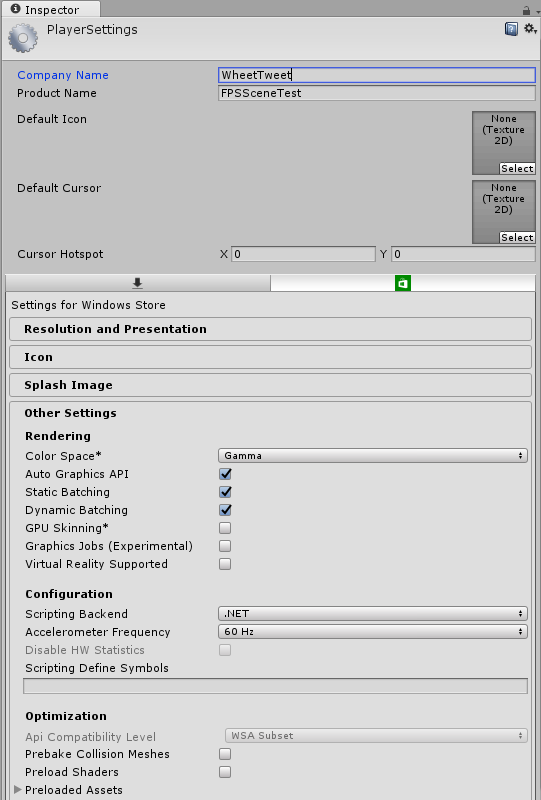Enable Prebake Collision Meshes checkbox
Viewport: 541px width, 800px height.
[x=225, y=754]
